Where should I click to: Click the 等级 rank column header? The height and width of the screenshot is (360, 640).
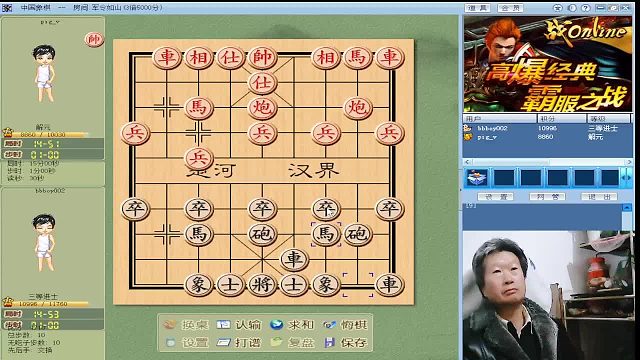pyautogui.click(x=609, y=118)
